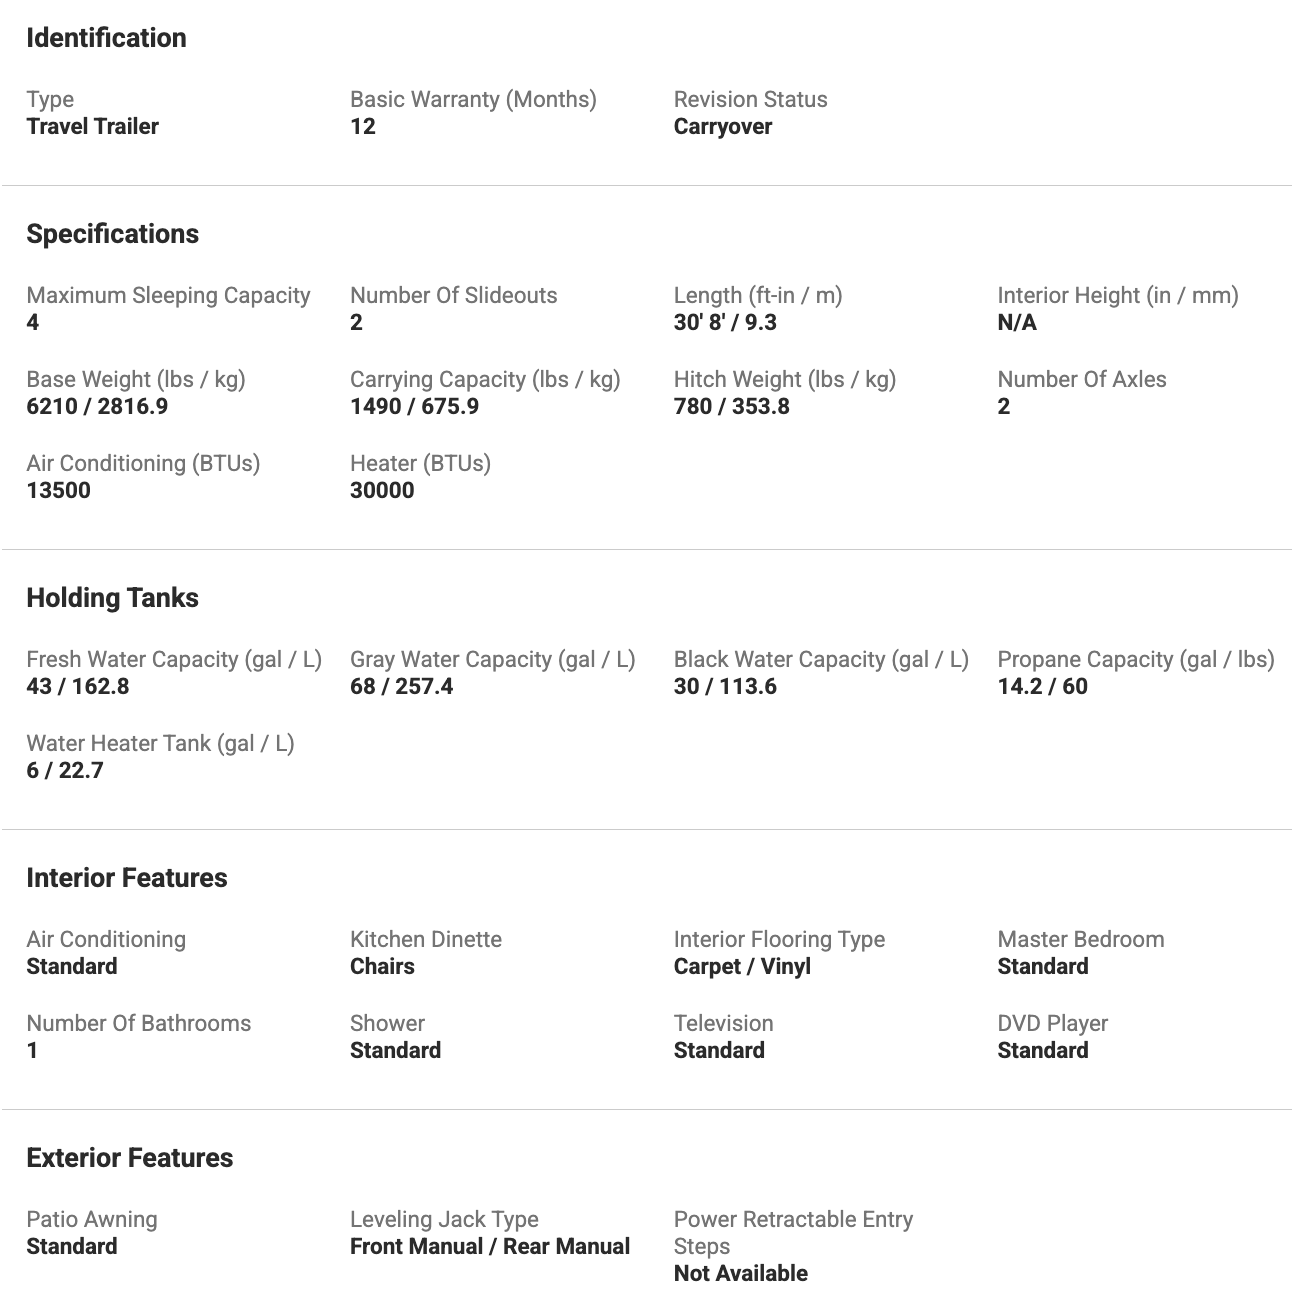This screenshot has height=1304, width=1292.
Task: Click the Interior Features heading
Action: tap(126, 878)
